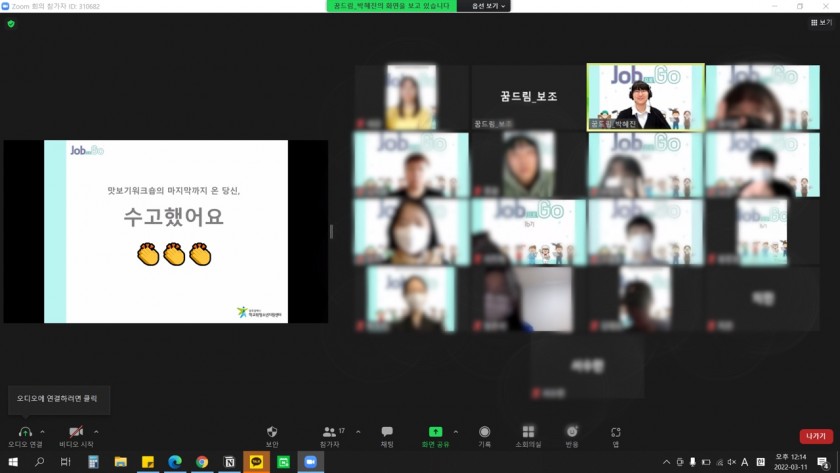This screenshot has height=473, width=840.
Task: Toggle video with 비디오 시작 button
Action: pyautogui.click(x=76, y=432)
